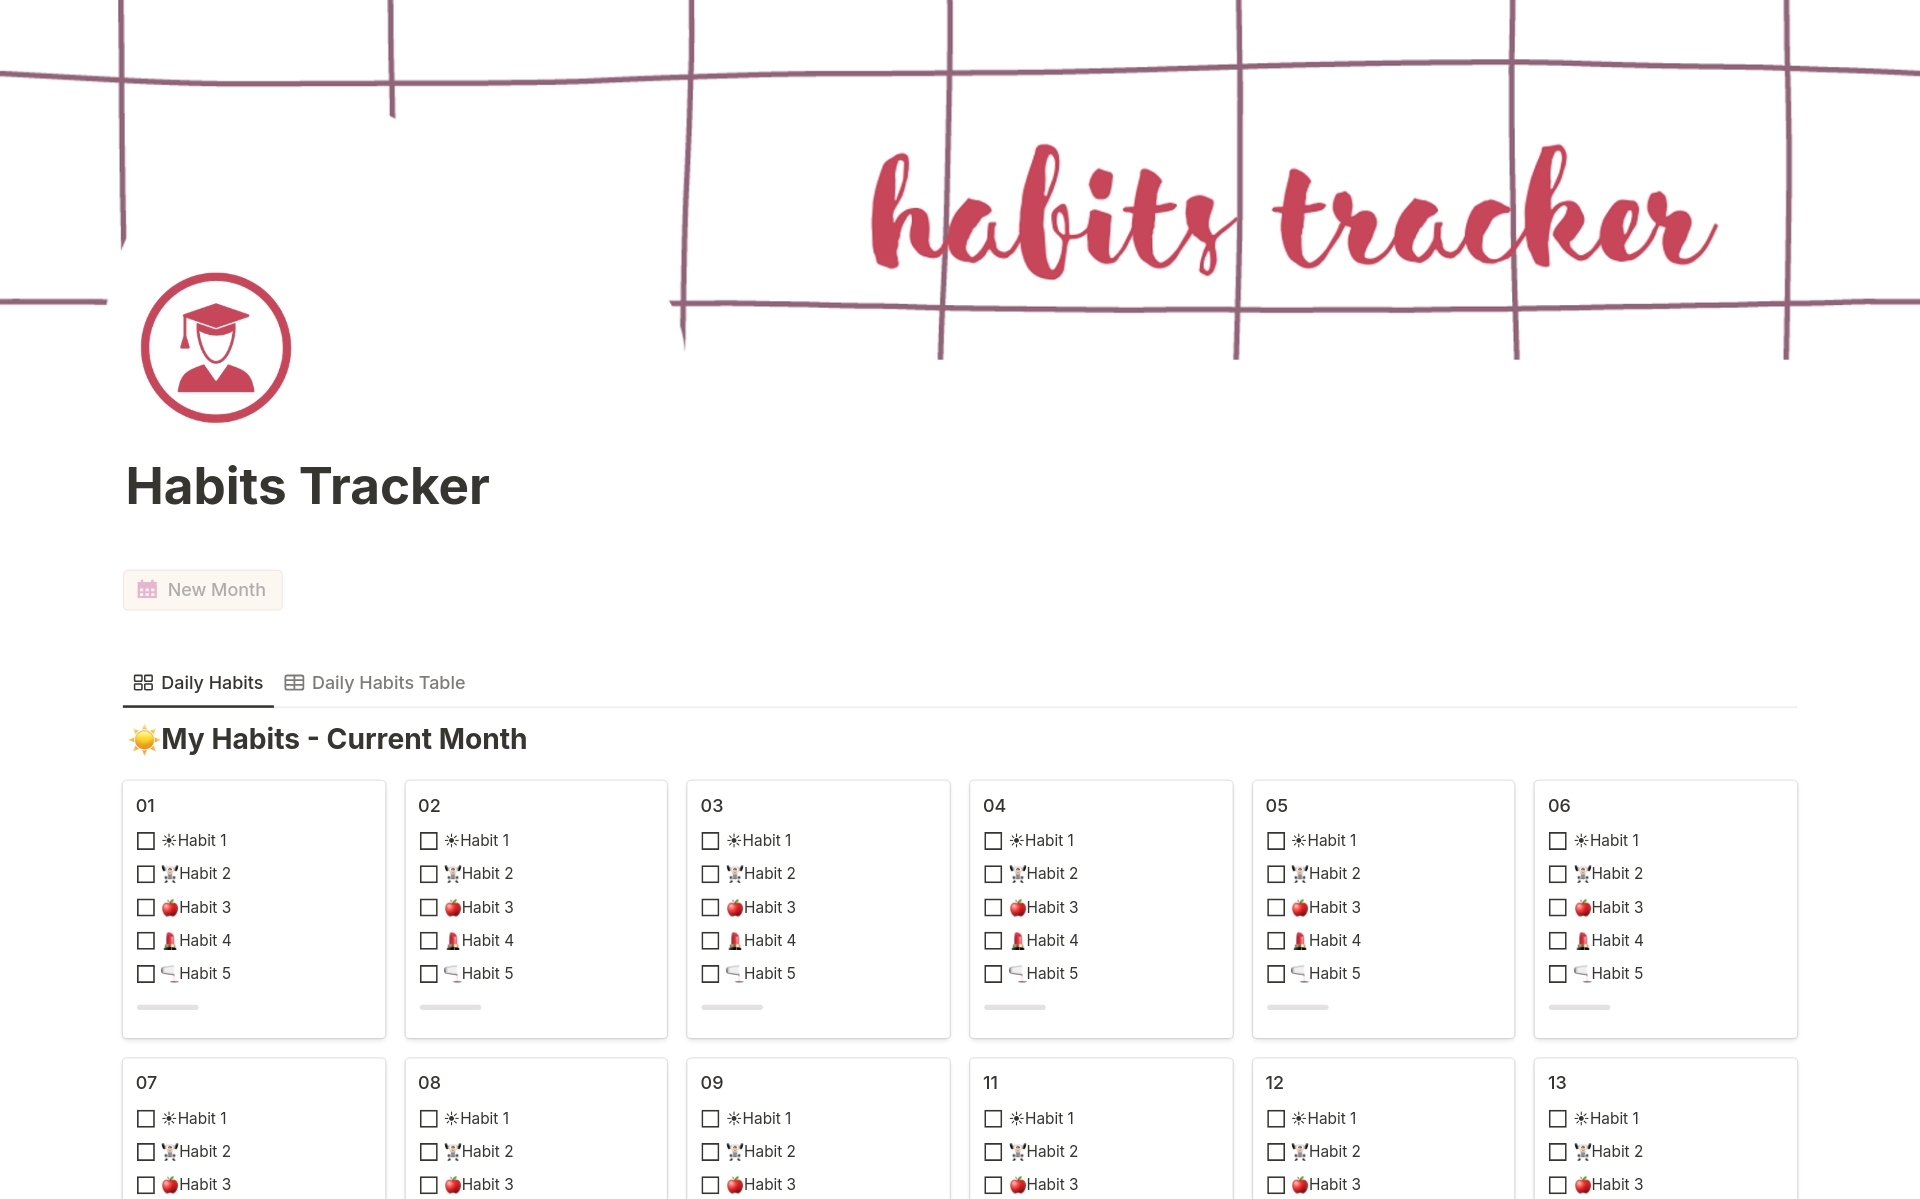Viewport: 1920px width, 1199px height.
Task: Click the table view icon on Daily Habits Table tab
Action: click(x=294, y=682)
